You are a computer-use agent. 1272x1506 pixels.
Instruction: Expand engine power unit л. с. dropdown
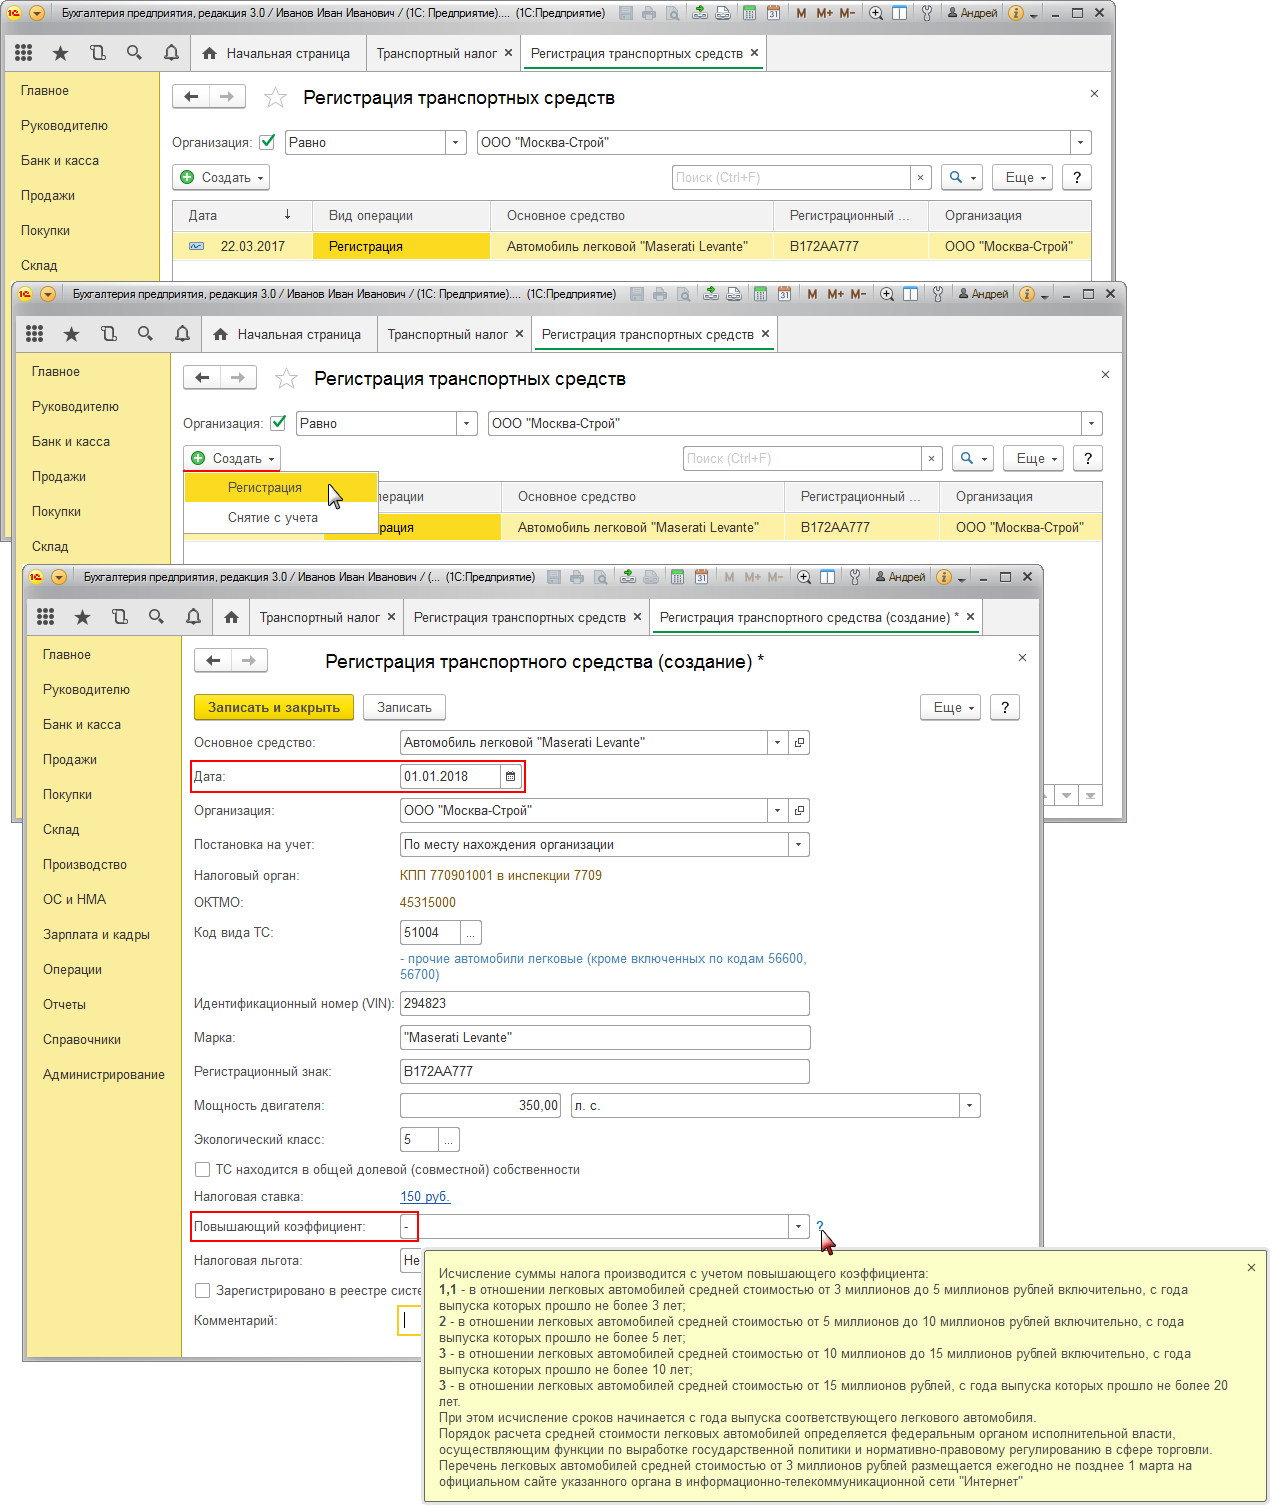click(x=969, y=1105)
